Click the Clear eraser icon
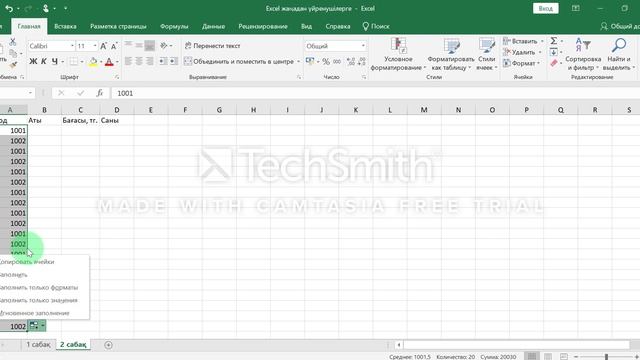Image resolution: width=640 pixels, height=360 pixels. click(x=553, y=63)
